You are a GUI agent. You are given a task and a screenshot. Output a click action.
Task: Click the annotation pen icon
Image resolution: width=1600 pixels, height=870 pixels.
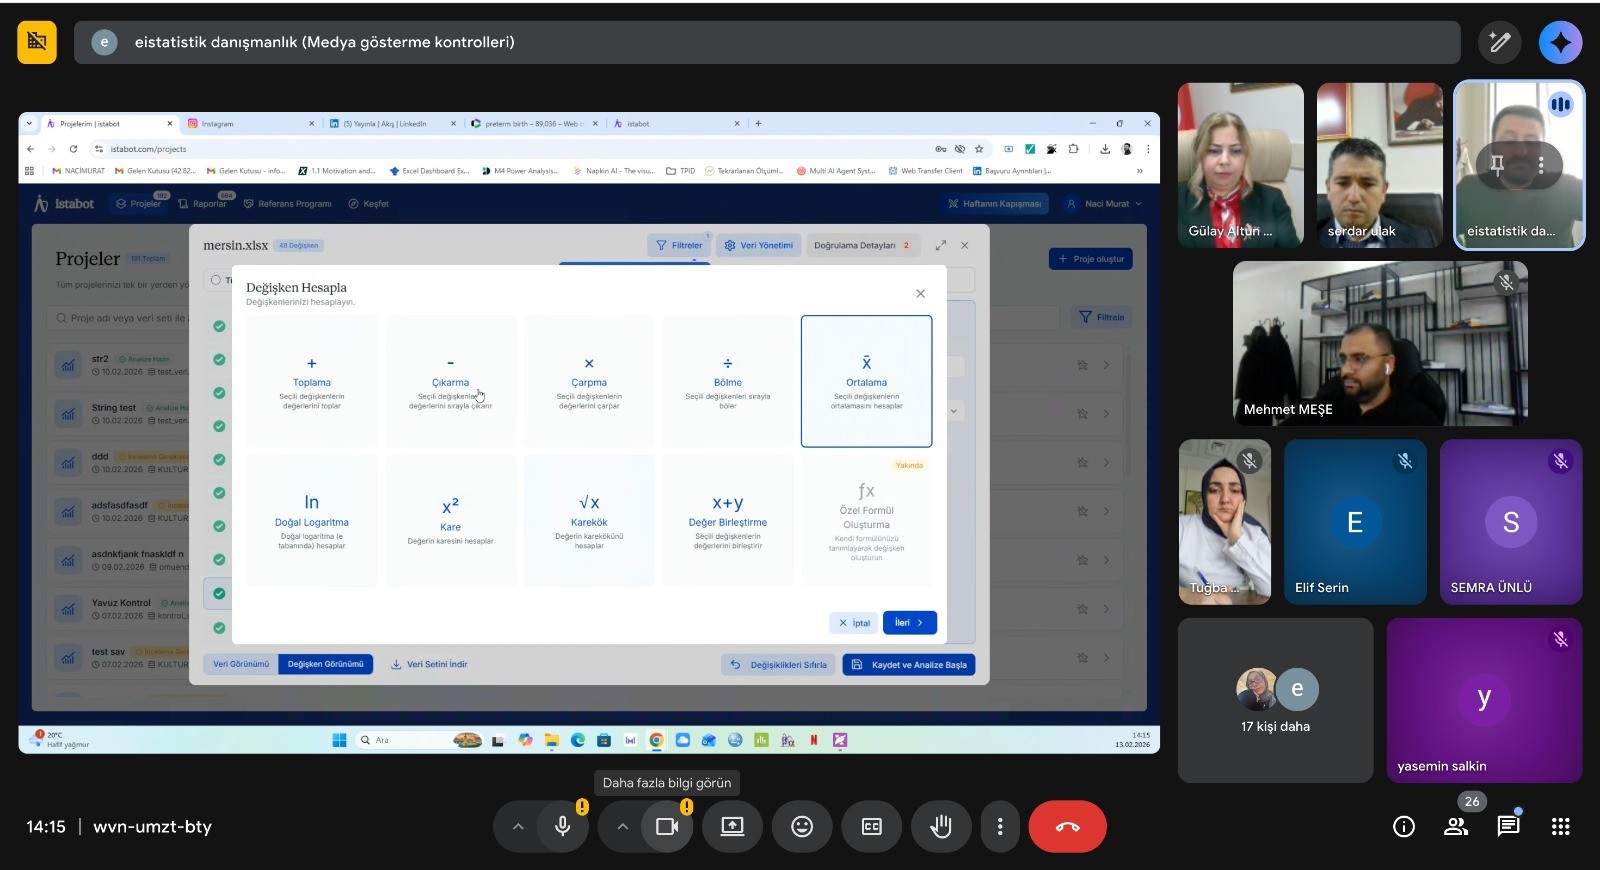(1499, 42)
